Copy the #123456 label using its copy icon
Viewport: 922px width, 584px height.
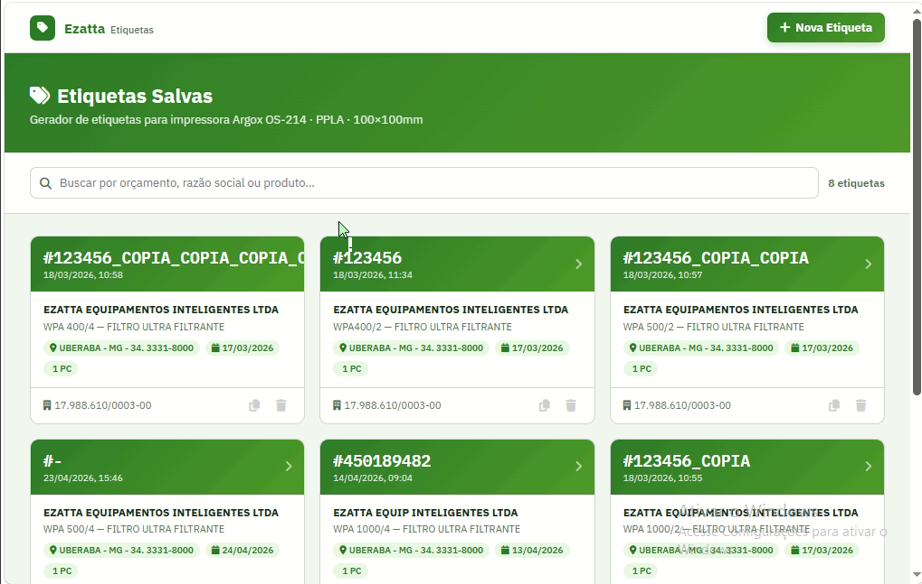coord(544,405)
